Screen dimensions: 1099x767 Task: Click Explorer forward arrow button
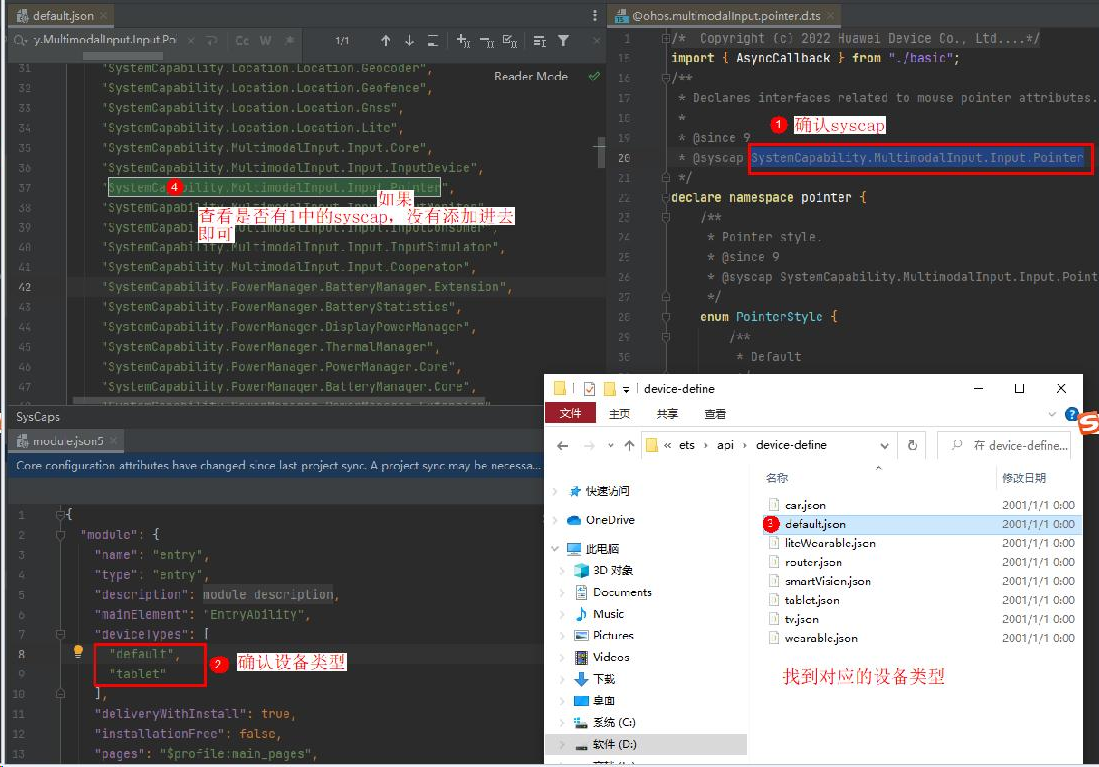tap(589, 445)
